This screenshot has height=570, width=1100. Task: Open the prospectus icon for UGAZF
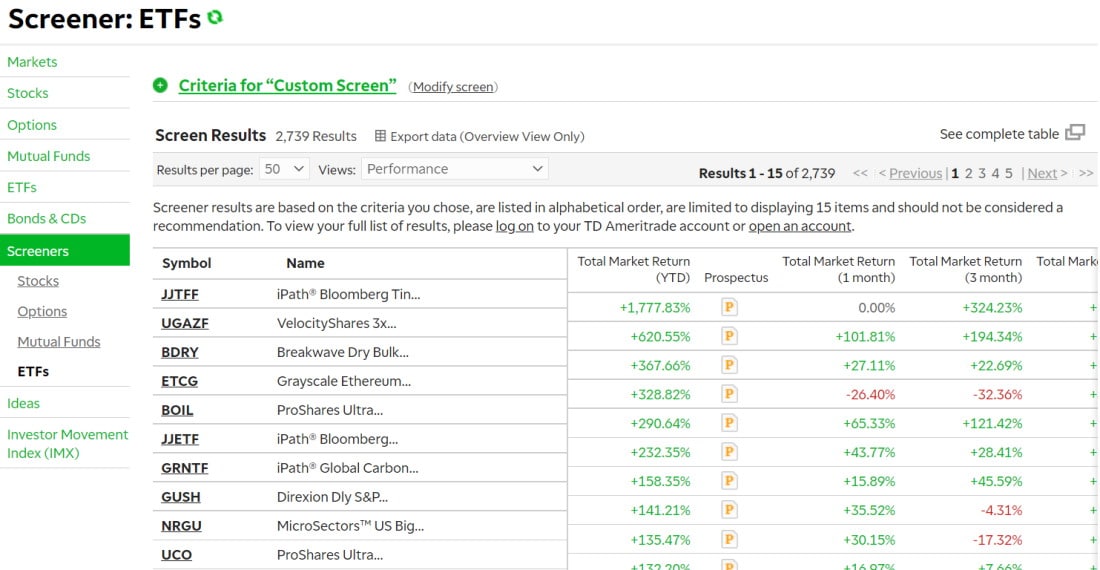pos(730,336)
